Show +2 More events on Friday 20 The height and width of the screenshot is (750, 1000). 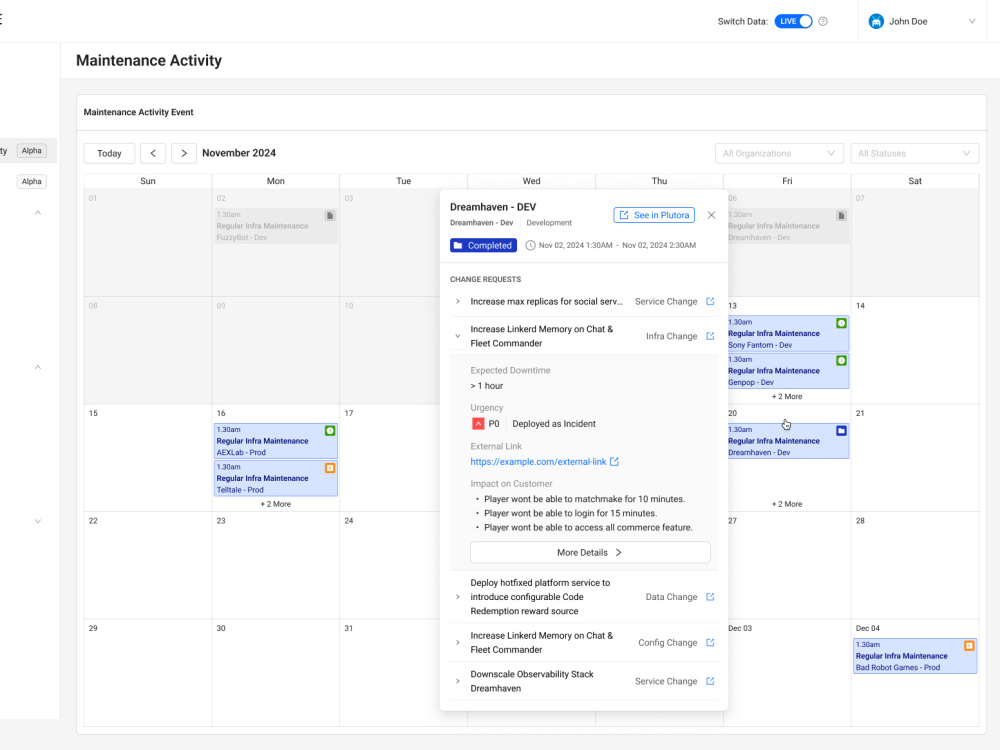(x=786, y=504)
